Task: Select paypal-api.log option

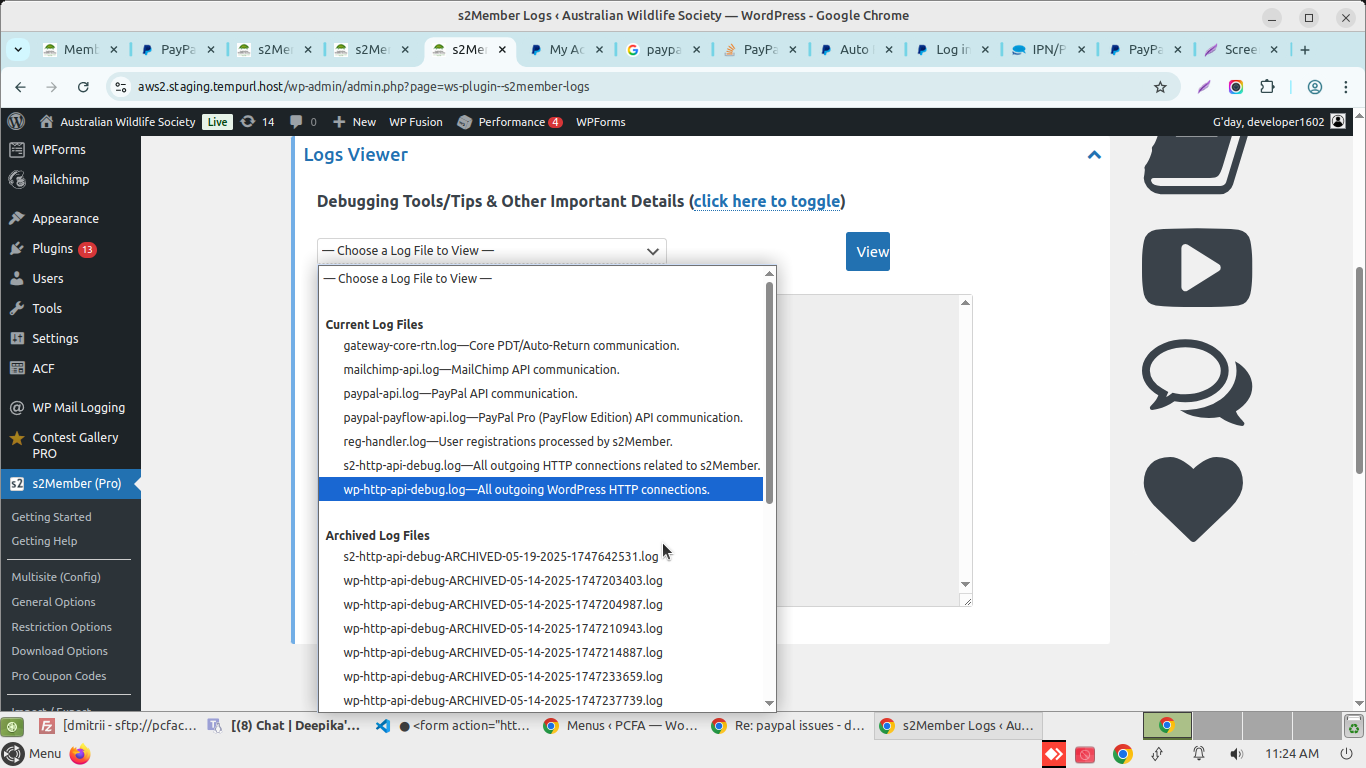Action: tap(541, 393)
